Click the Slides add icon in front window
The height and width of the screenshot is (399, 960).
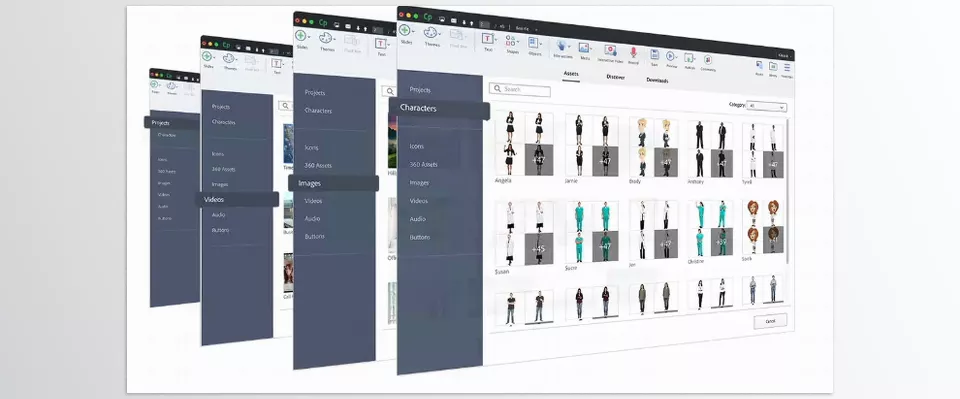click(x=404, y=30)
